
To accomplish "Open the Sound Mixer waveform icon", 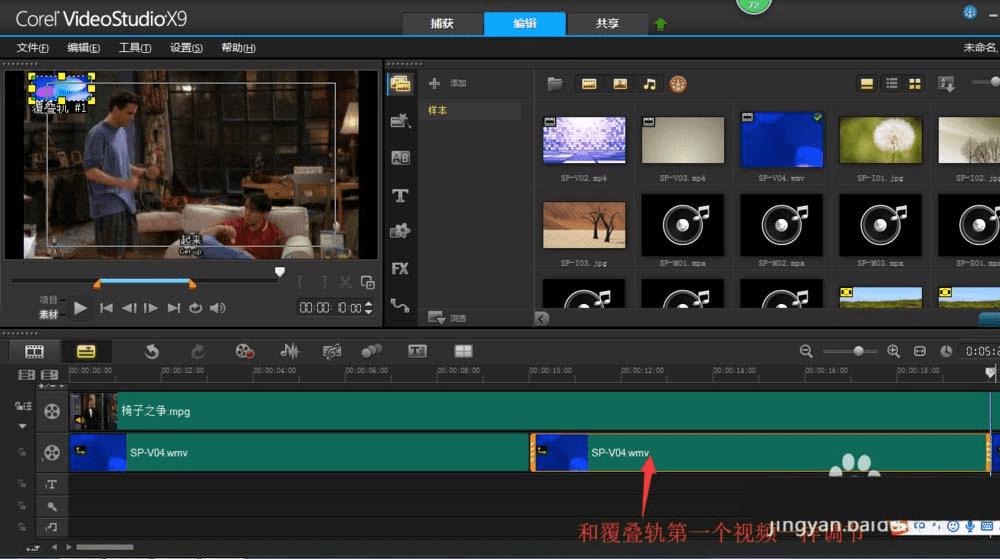I will click(x=290, y=351).
